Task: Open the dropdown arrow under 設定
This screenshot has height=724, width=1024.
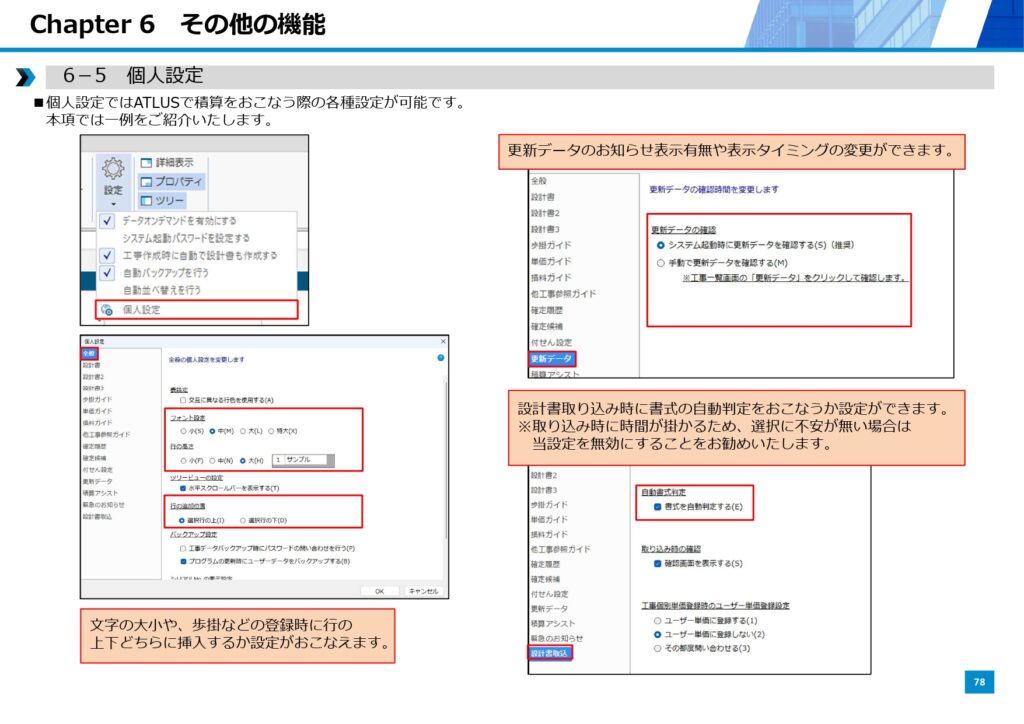Action: point(113,202)
